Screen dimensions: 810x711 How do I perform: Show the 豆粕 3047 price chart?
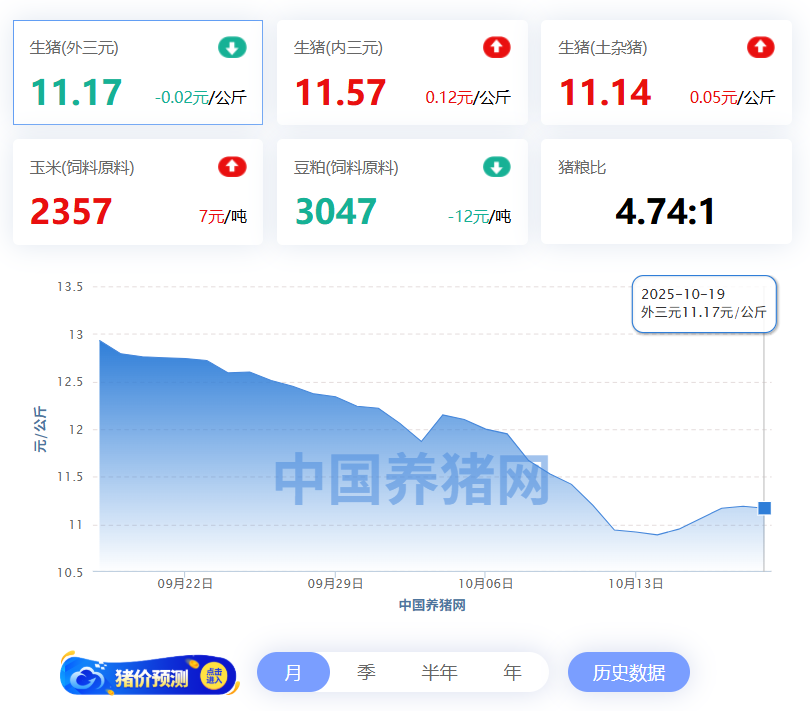(401, 192)
